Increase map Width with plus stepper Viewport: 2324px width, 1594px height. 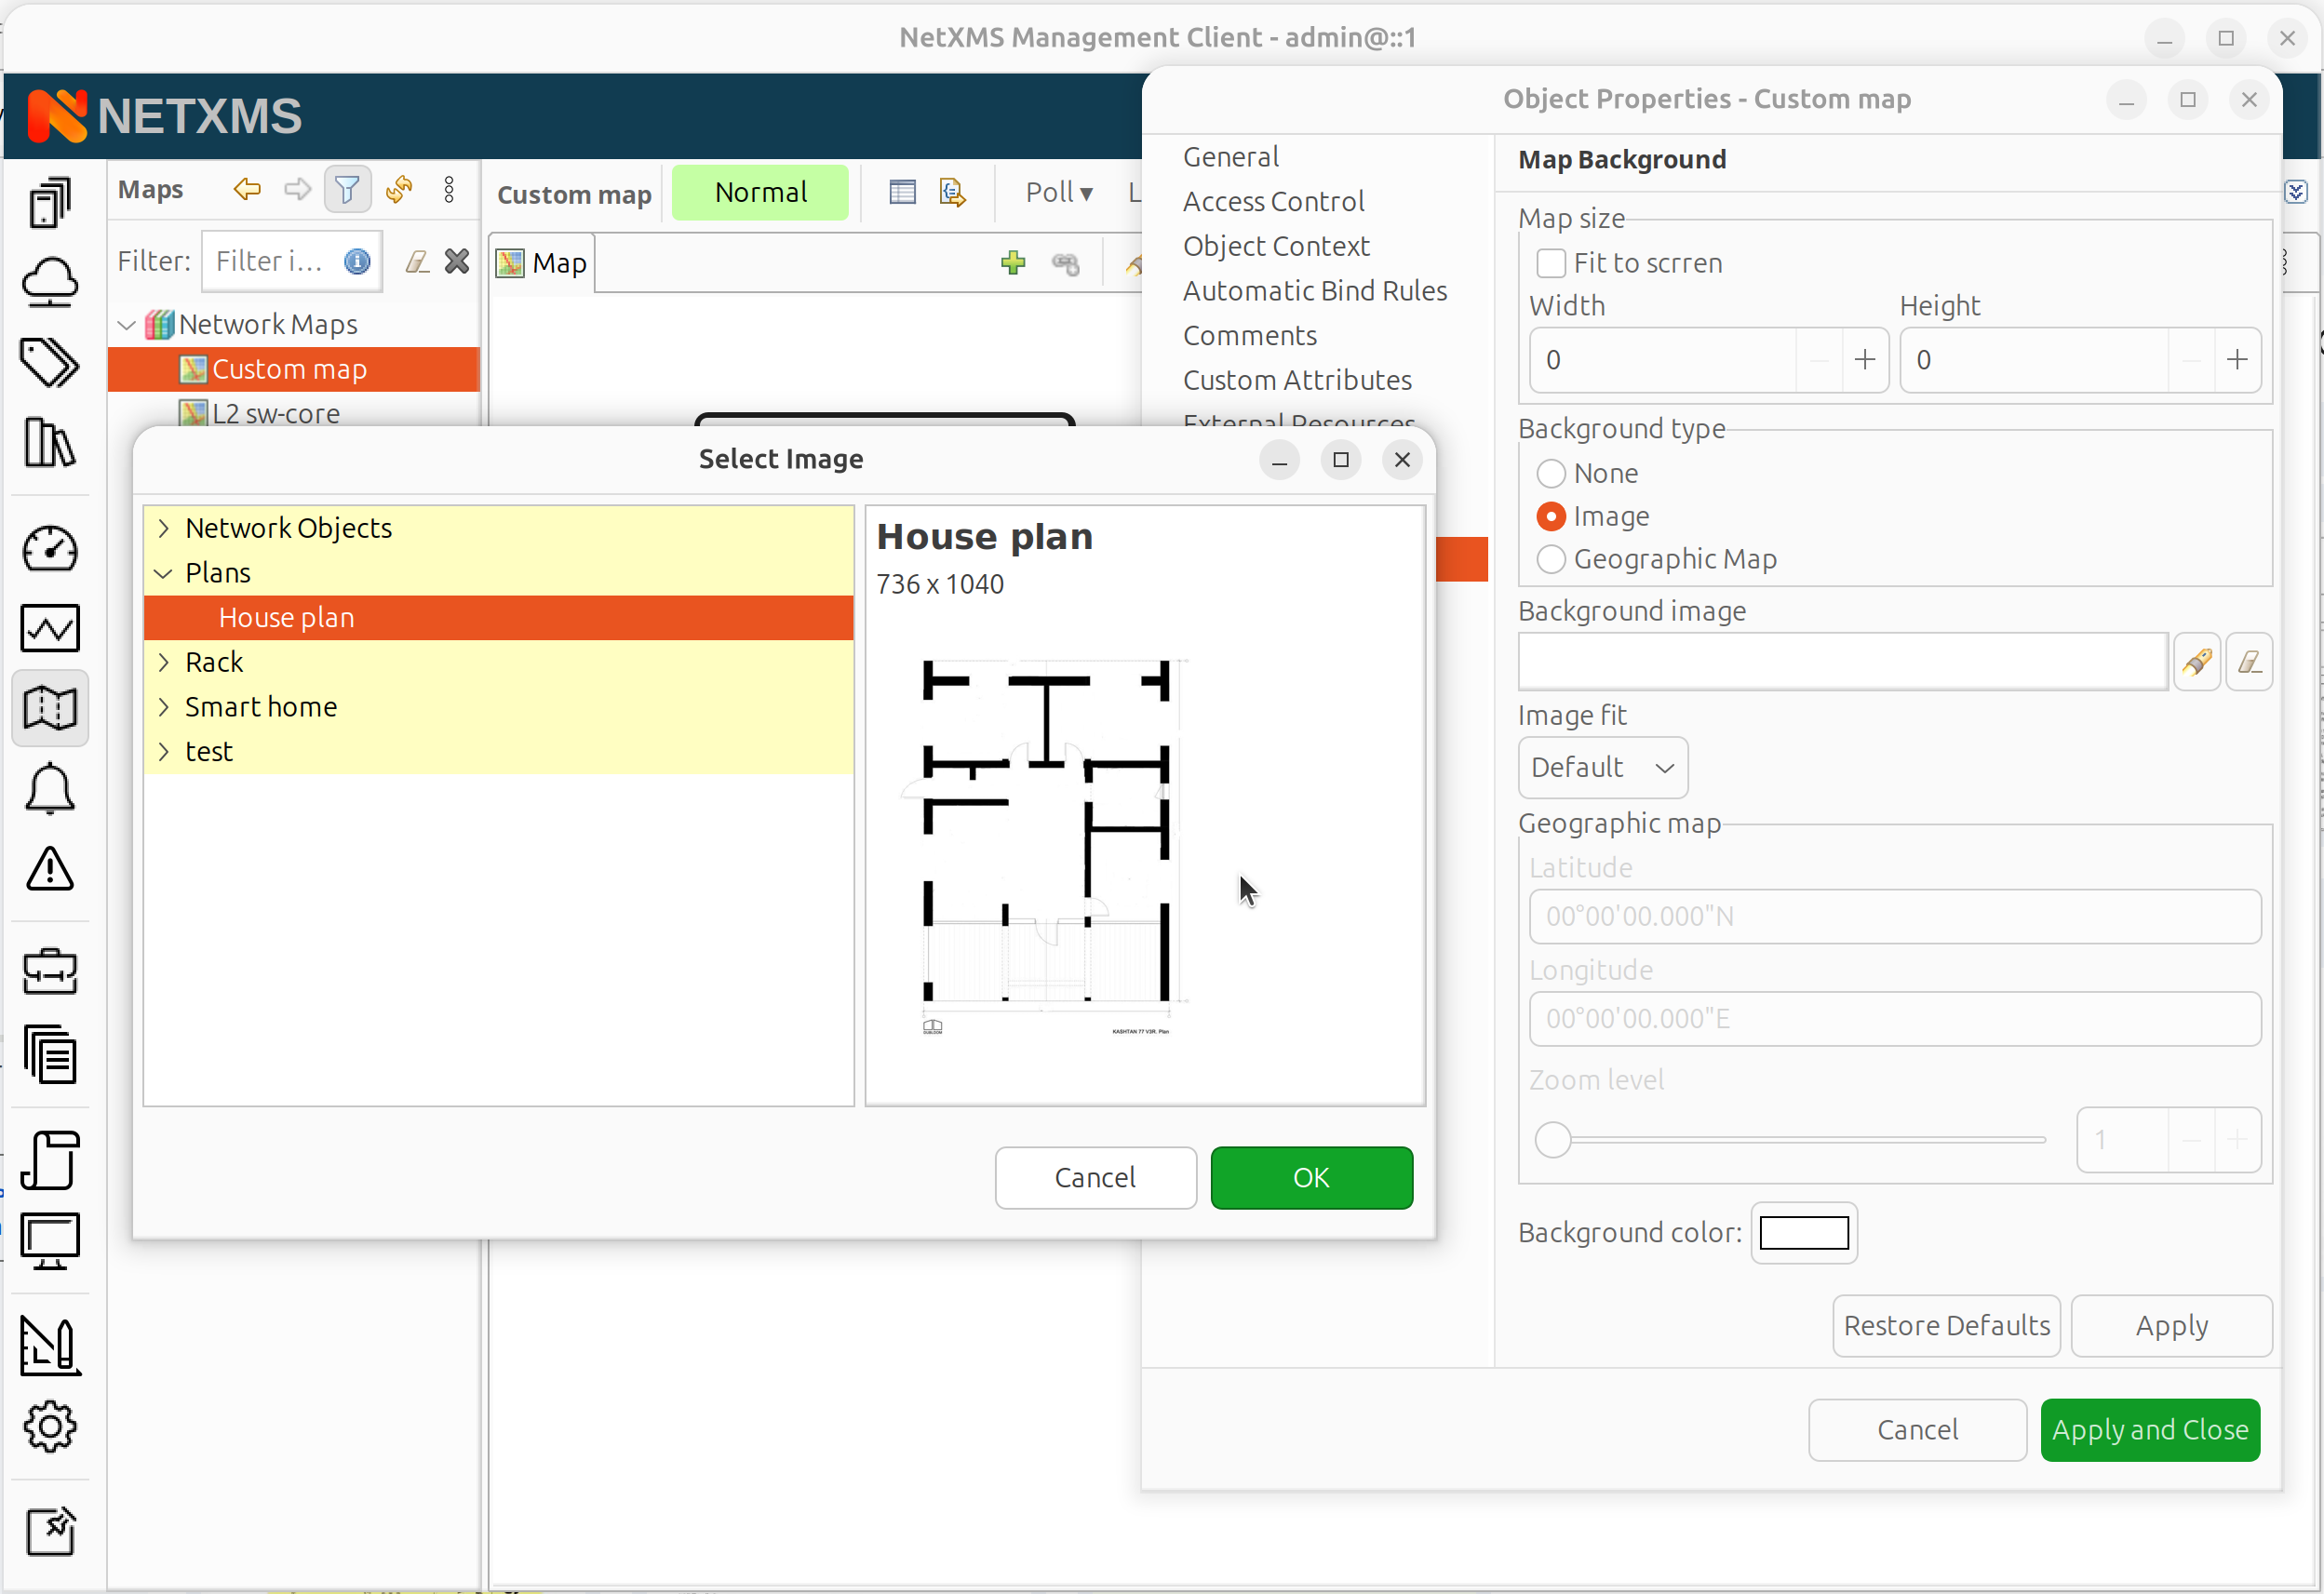(x=1864, y=360)
